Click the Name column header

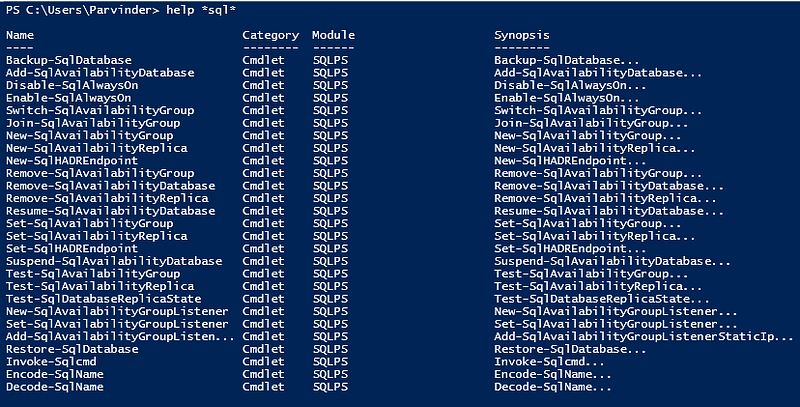20,35
